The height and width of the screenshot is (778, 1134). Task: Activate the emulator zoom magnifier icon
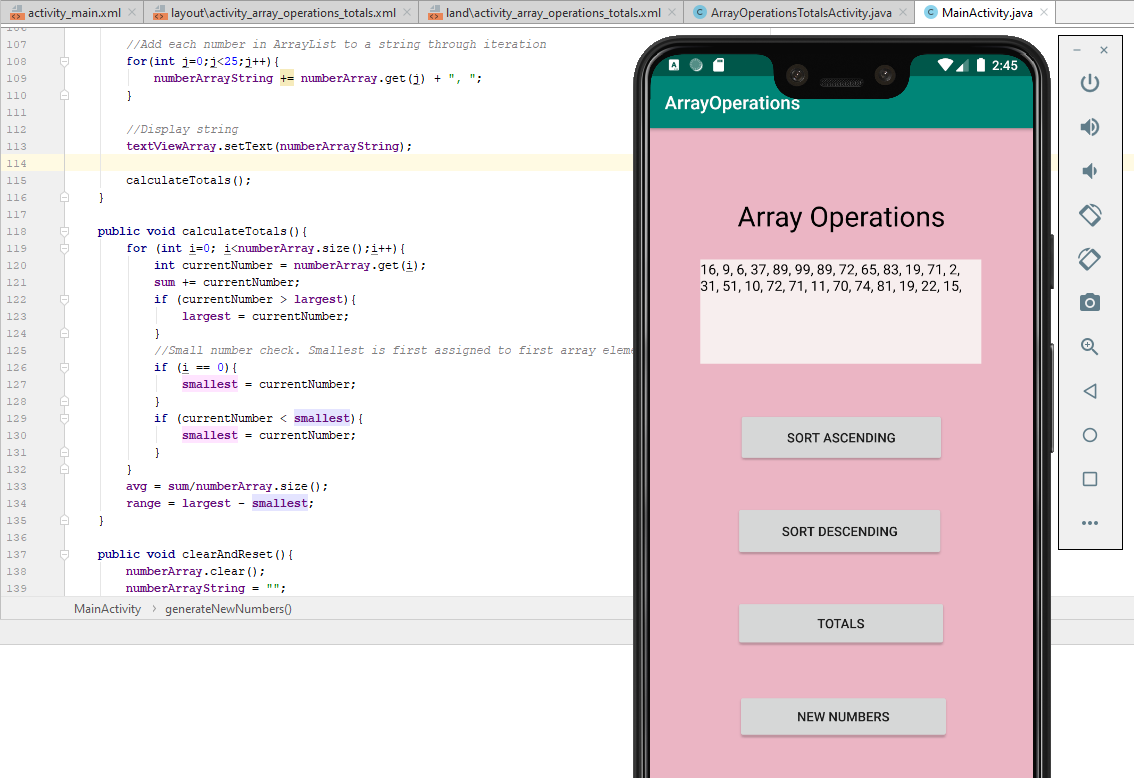[x=1089, y=346]
